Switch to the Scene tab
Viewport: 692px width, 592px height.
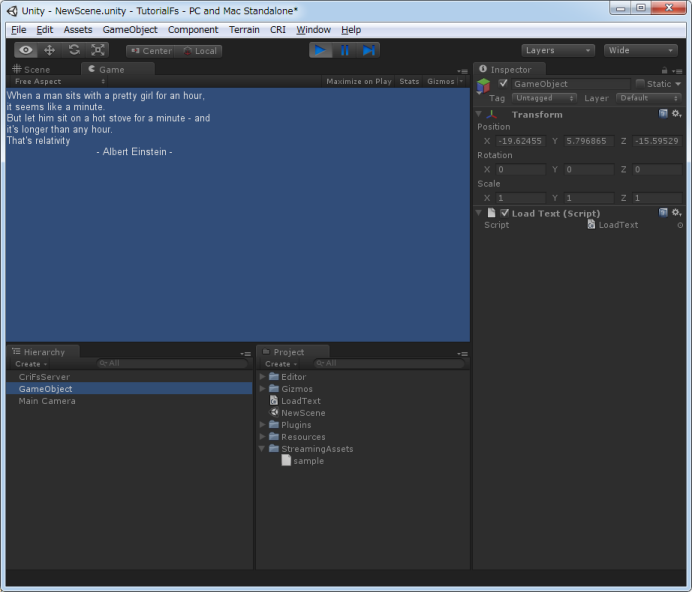click(x=31, y=70)
